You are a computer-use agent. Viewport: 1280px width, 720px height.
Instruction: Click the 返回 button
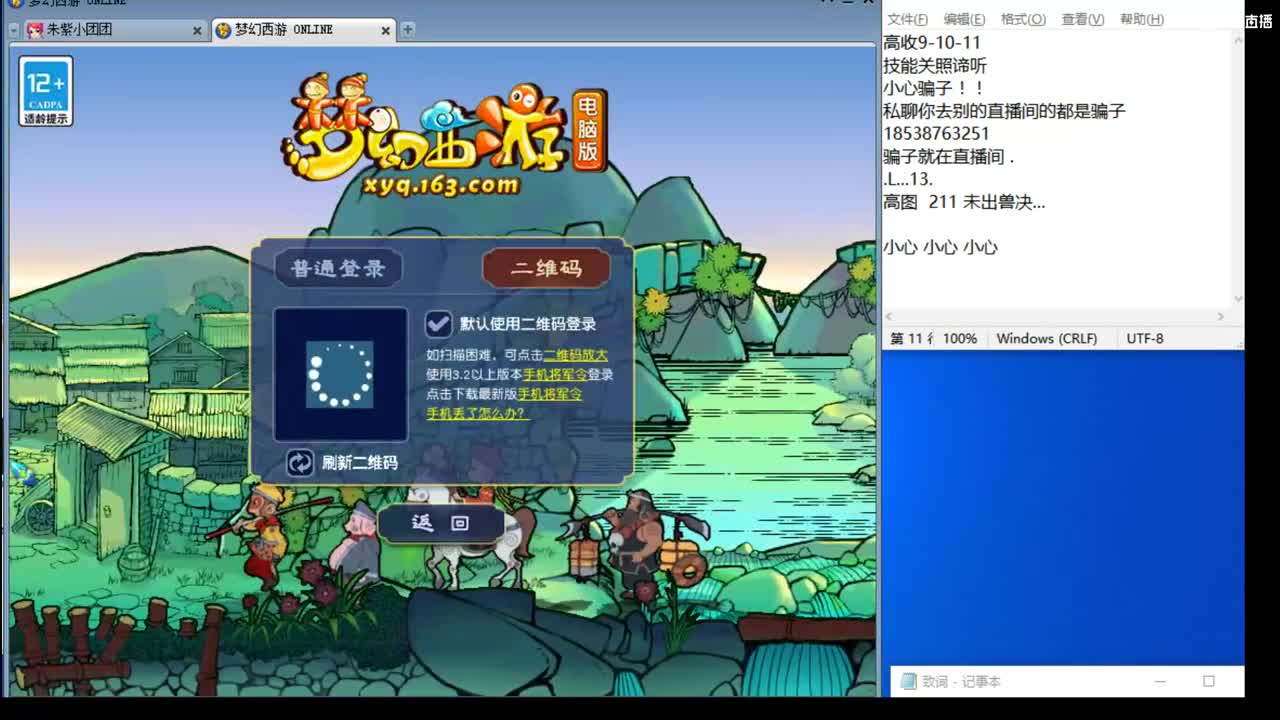[x=441, y=523]
